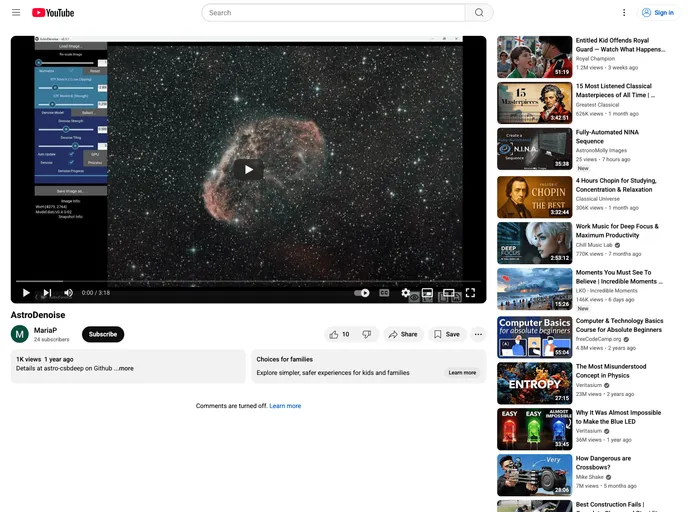Open the MariaP channel name link
Screen dimensions: 688x512
click(46, 330)
